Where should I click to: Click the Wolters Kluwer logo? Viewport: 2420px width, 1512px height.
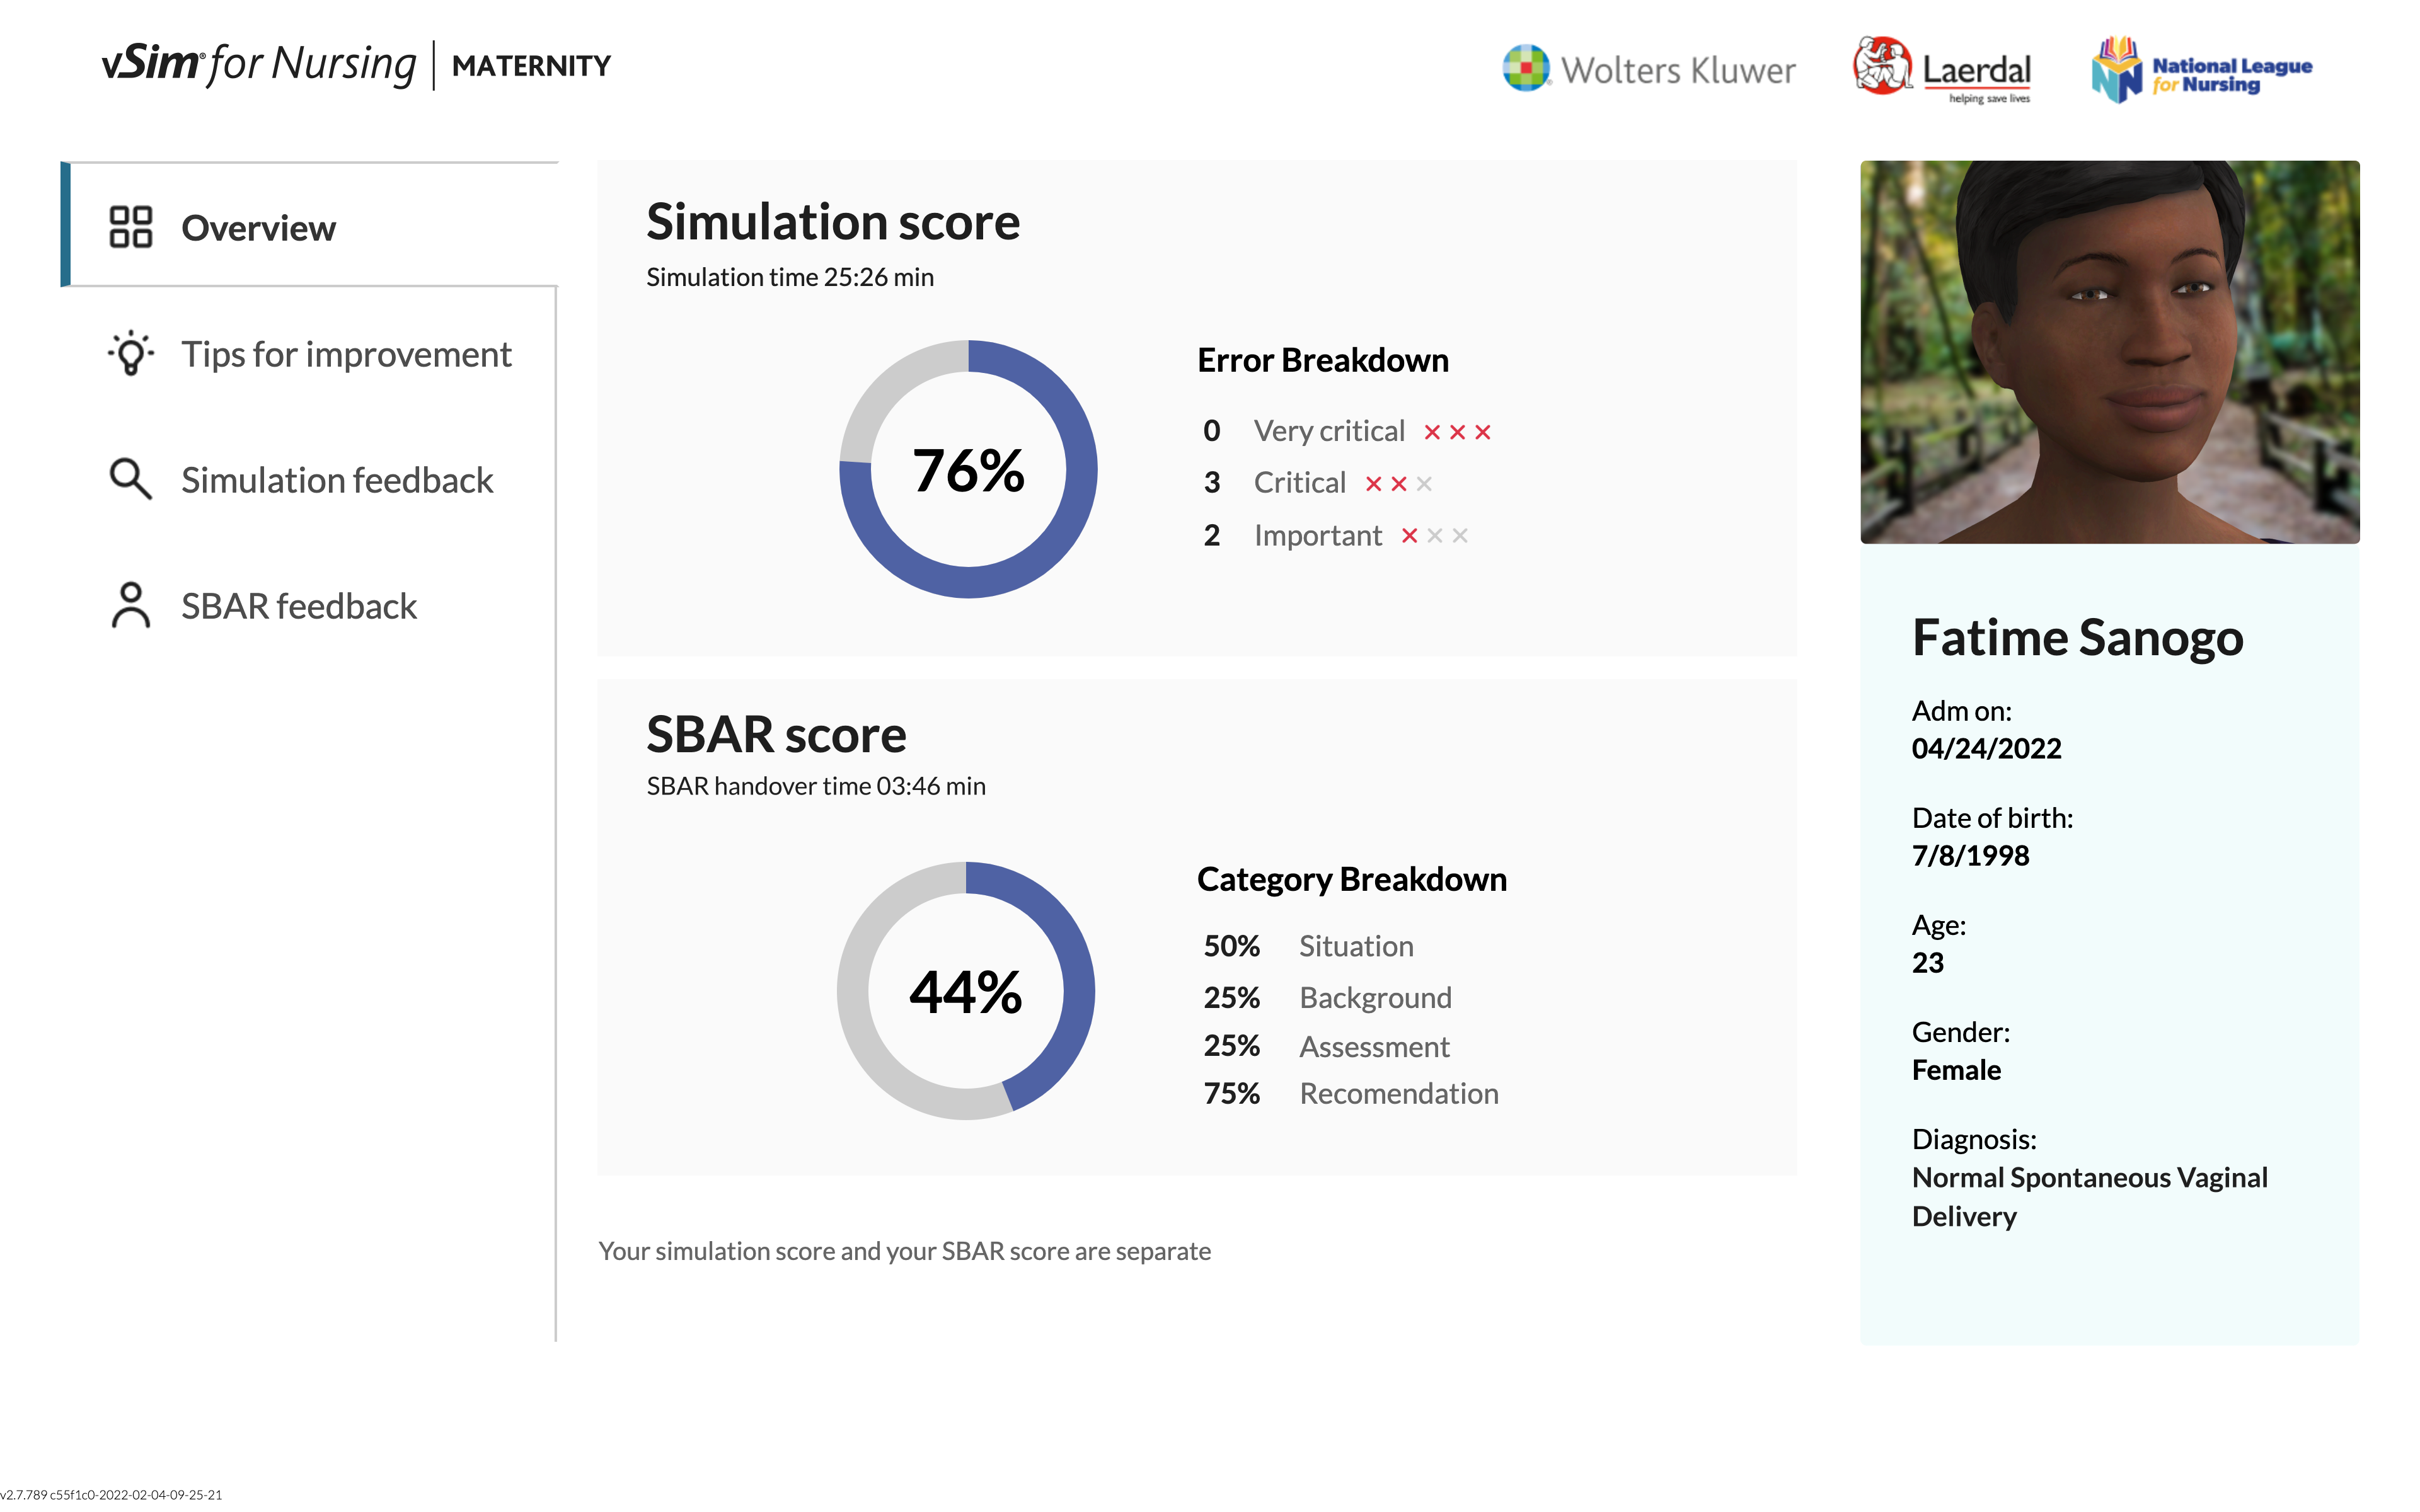[x=1648, y=69]
